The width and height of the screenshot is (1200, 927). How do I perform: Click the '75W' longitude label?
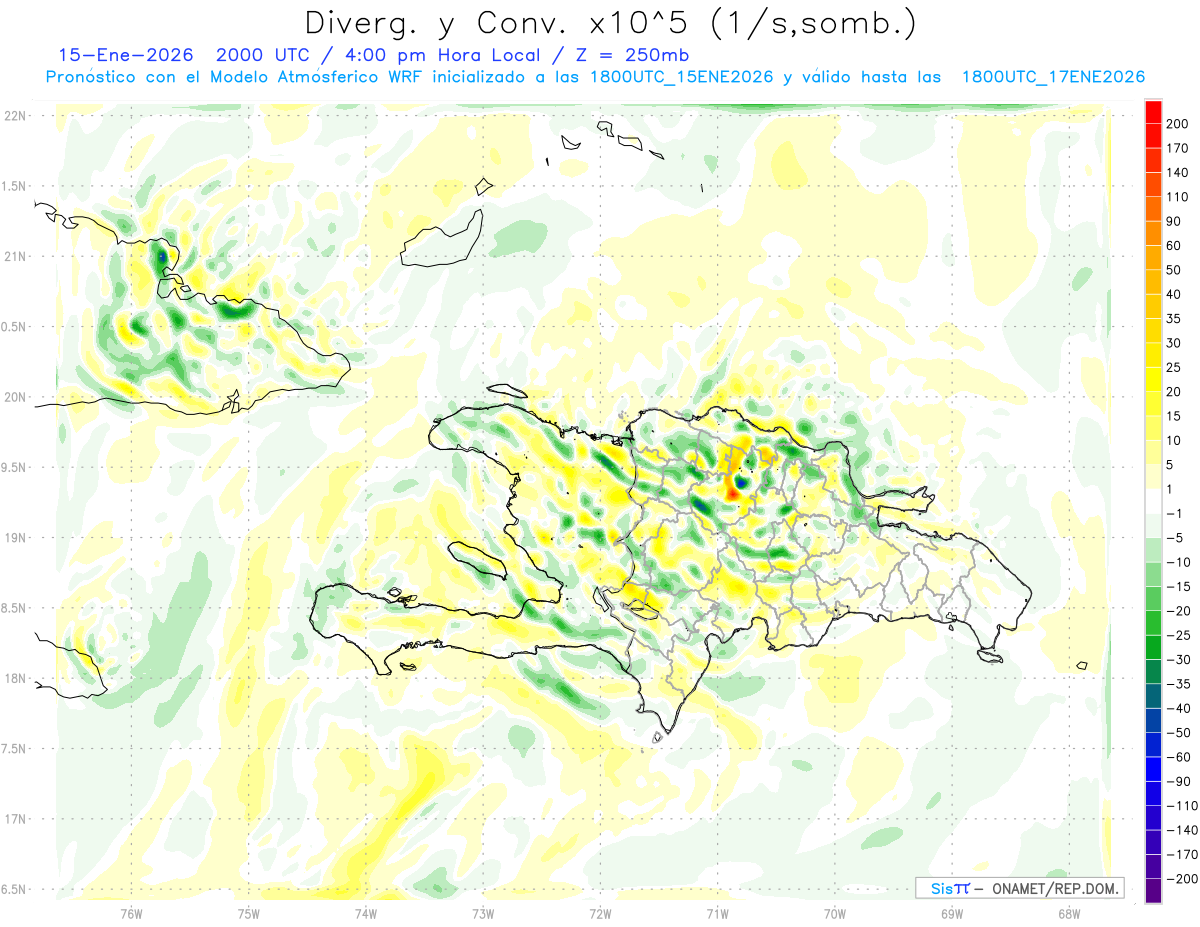[248, 913]
